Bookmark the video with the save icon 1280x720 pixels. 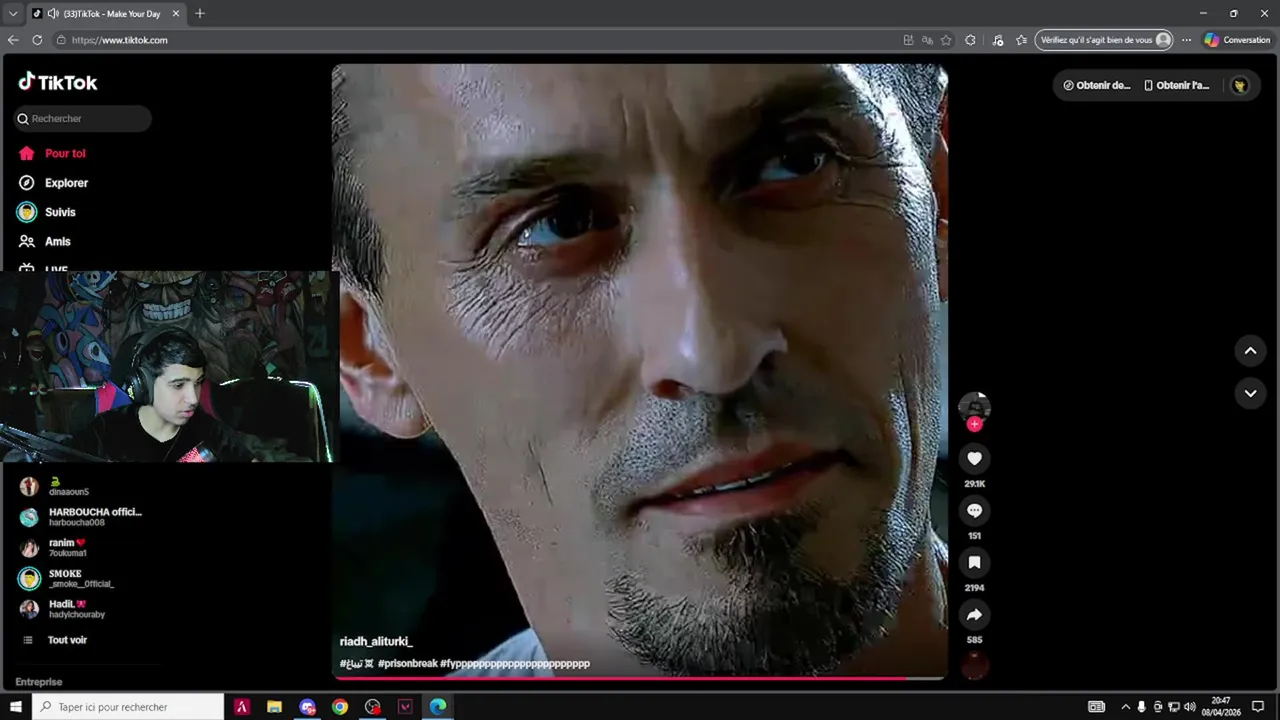point(974,563)
